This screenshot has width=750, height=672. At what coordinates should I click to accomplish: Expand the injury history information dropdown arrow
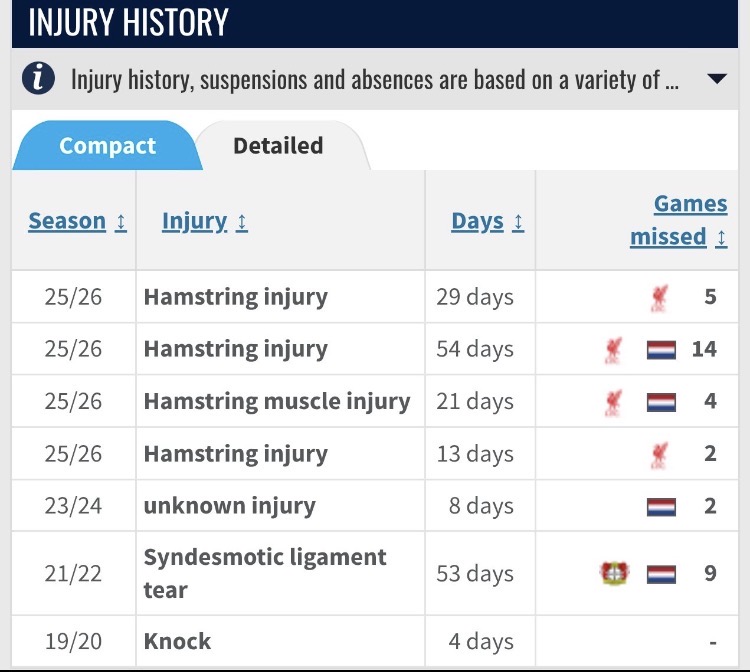click(x=716, y=80)
